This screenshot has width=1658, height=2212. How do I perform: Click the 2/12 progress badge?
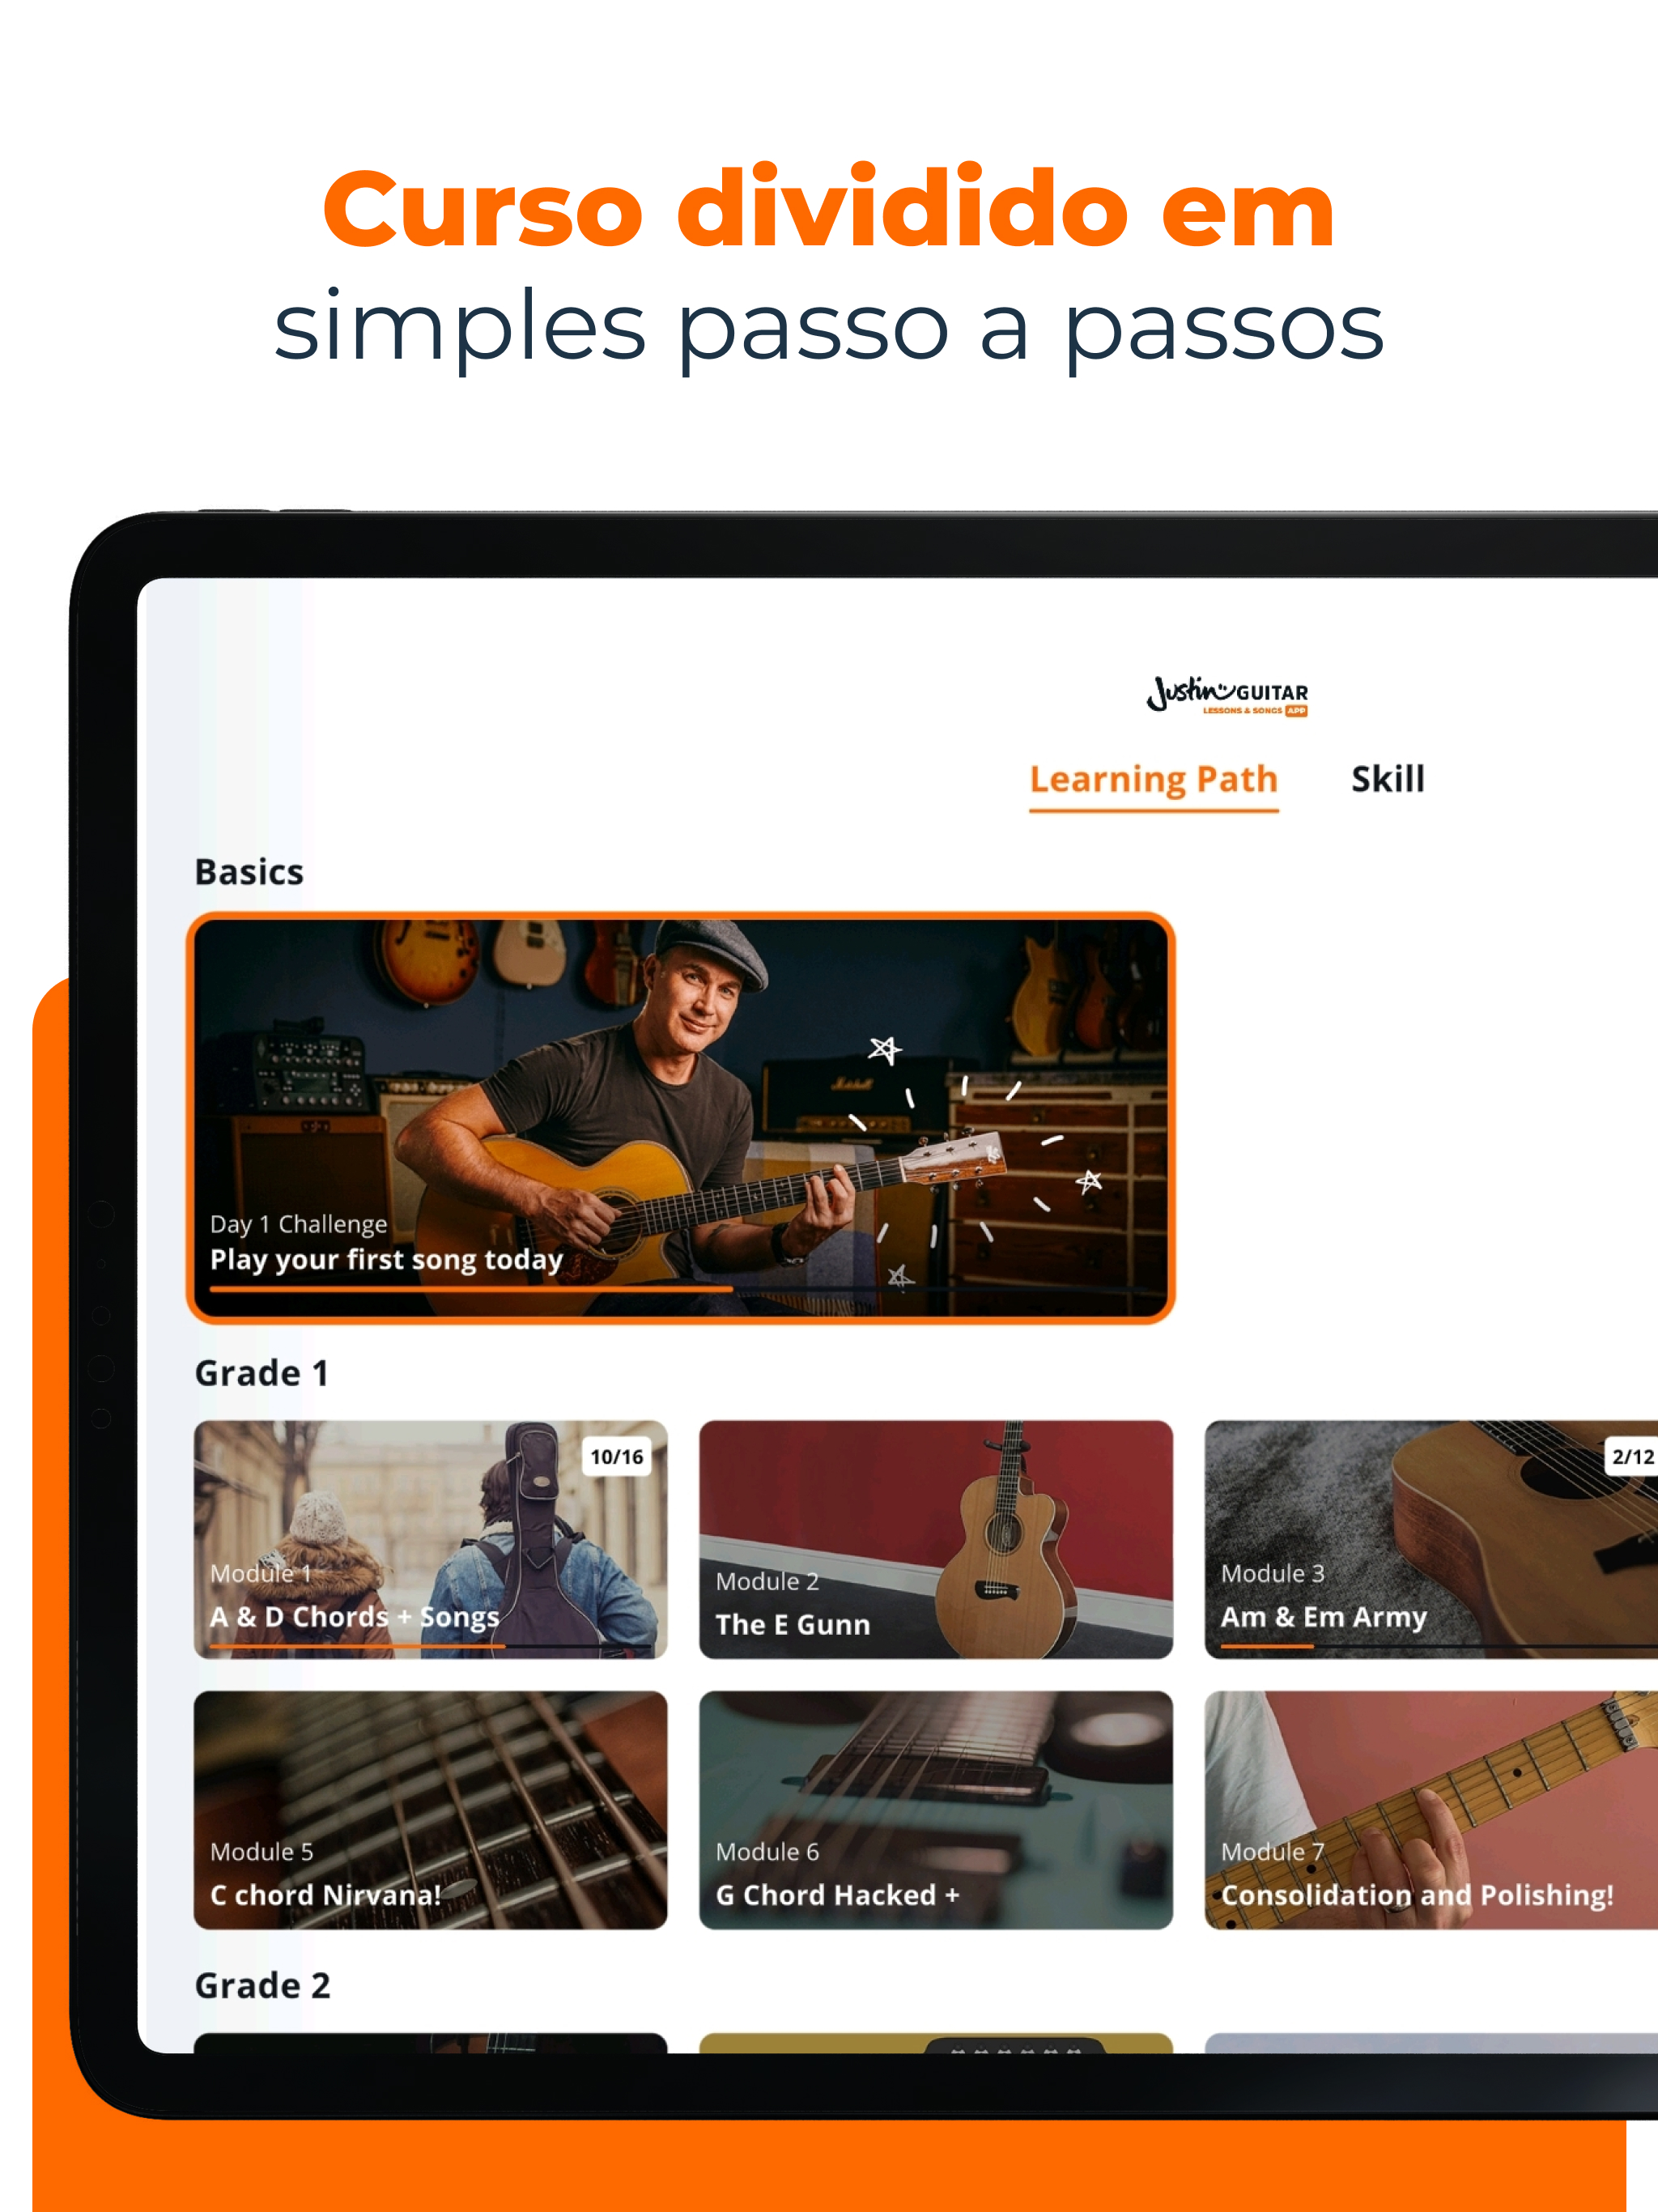click(x=1632, y=1457)
